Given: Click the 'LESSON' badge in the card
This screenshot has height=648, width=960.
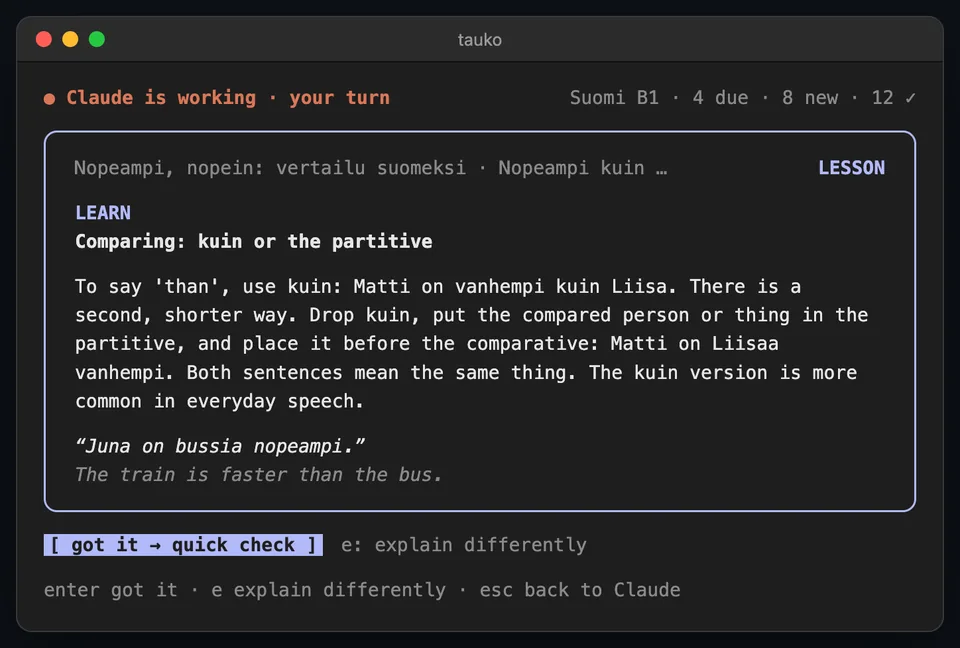Looking at the screenshot, I should 852,168.
